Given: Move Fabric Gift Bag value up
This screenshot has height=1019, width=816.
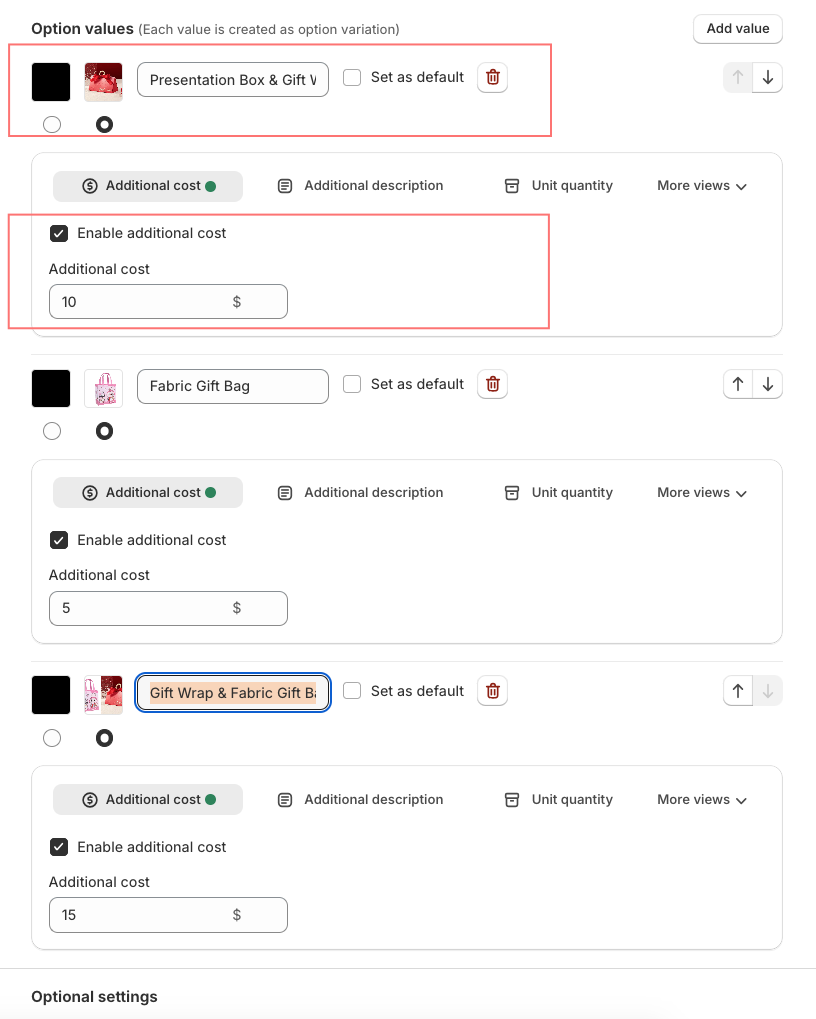Looking at the screenshot, I should [x=738, y=384].
